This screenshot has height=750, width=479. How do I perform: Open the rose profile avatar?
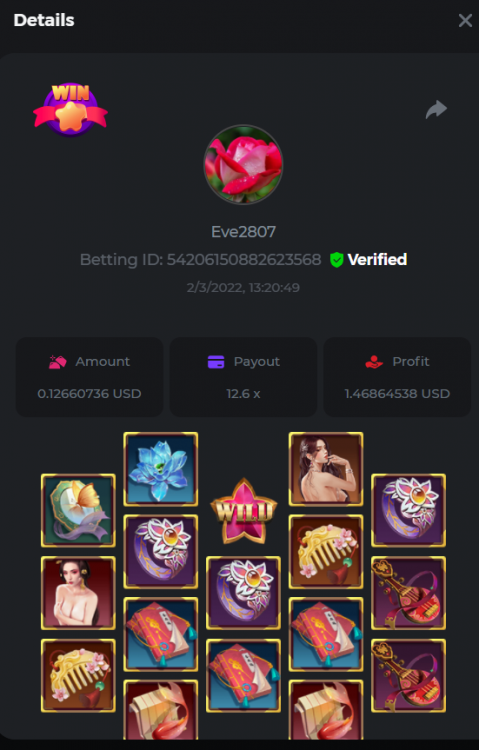243,165
